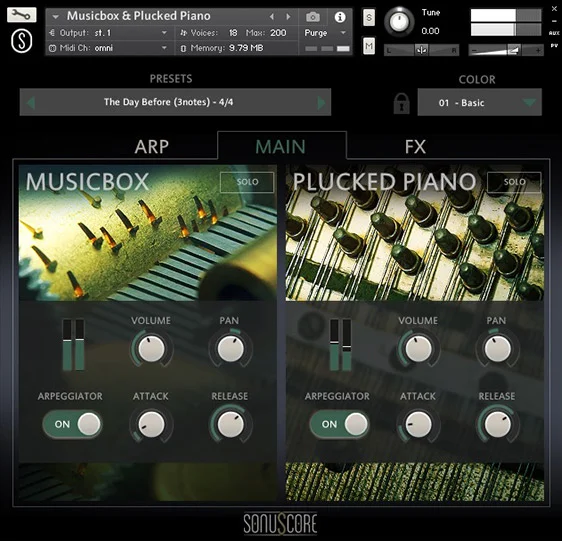Adjust the header output volume slider
The image size is (562, 541).
click(x=506, y=50)
